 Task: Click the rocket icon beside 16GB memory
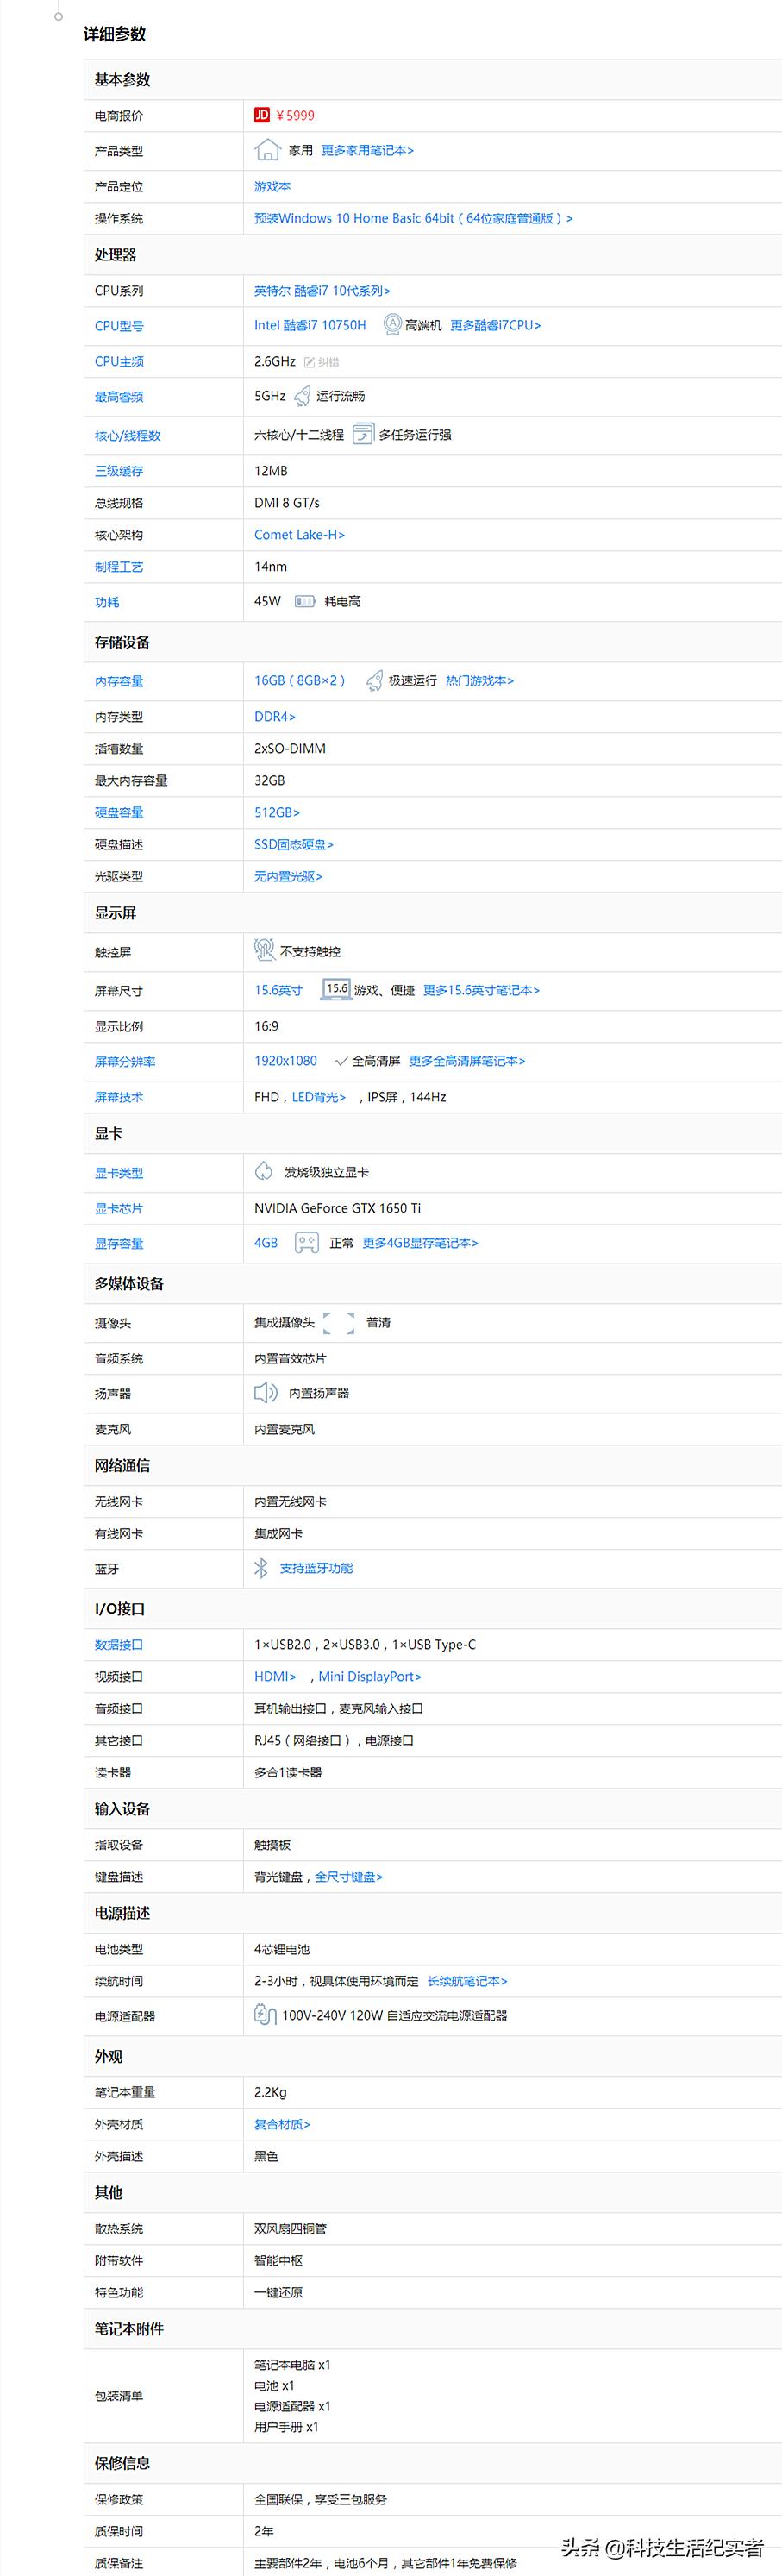pyautogui.click(x=374, y=681)
